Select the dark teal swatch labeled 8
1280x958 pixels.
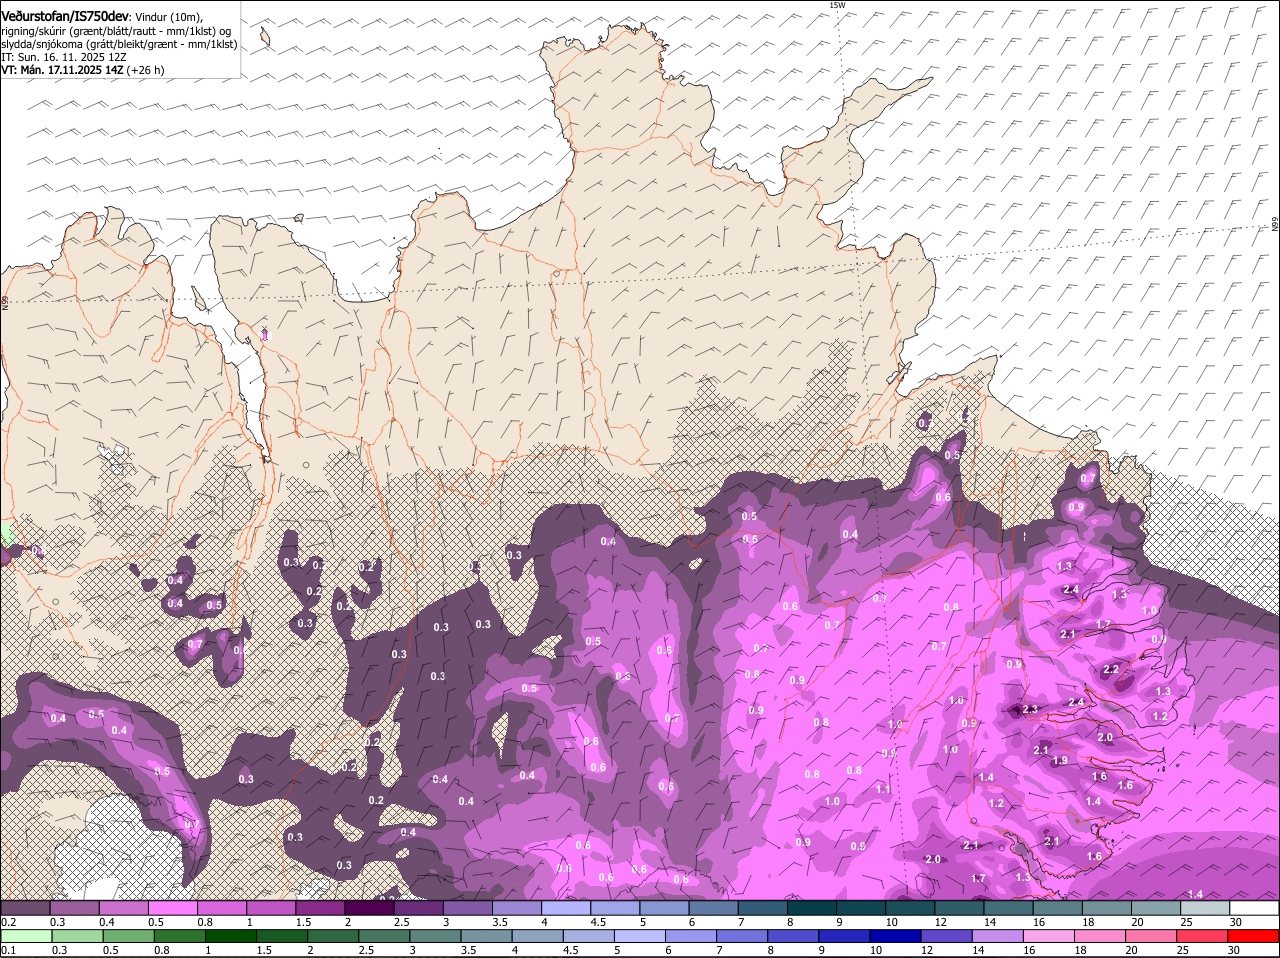[x=811, y=908]
